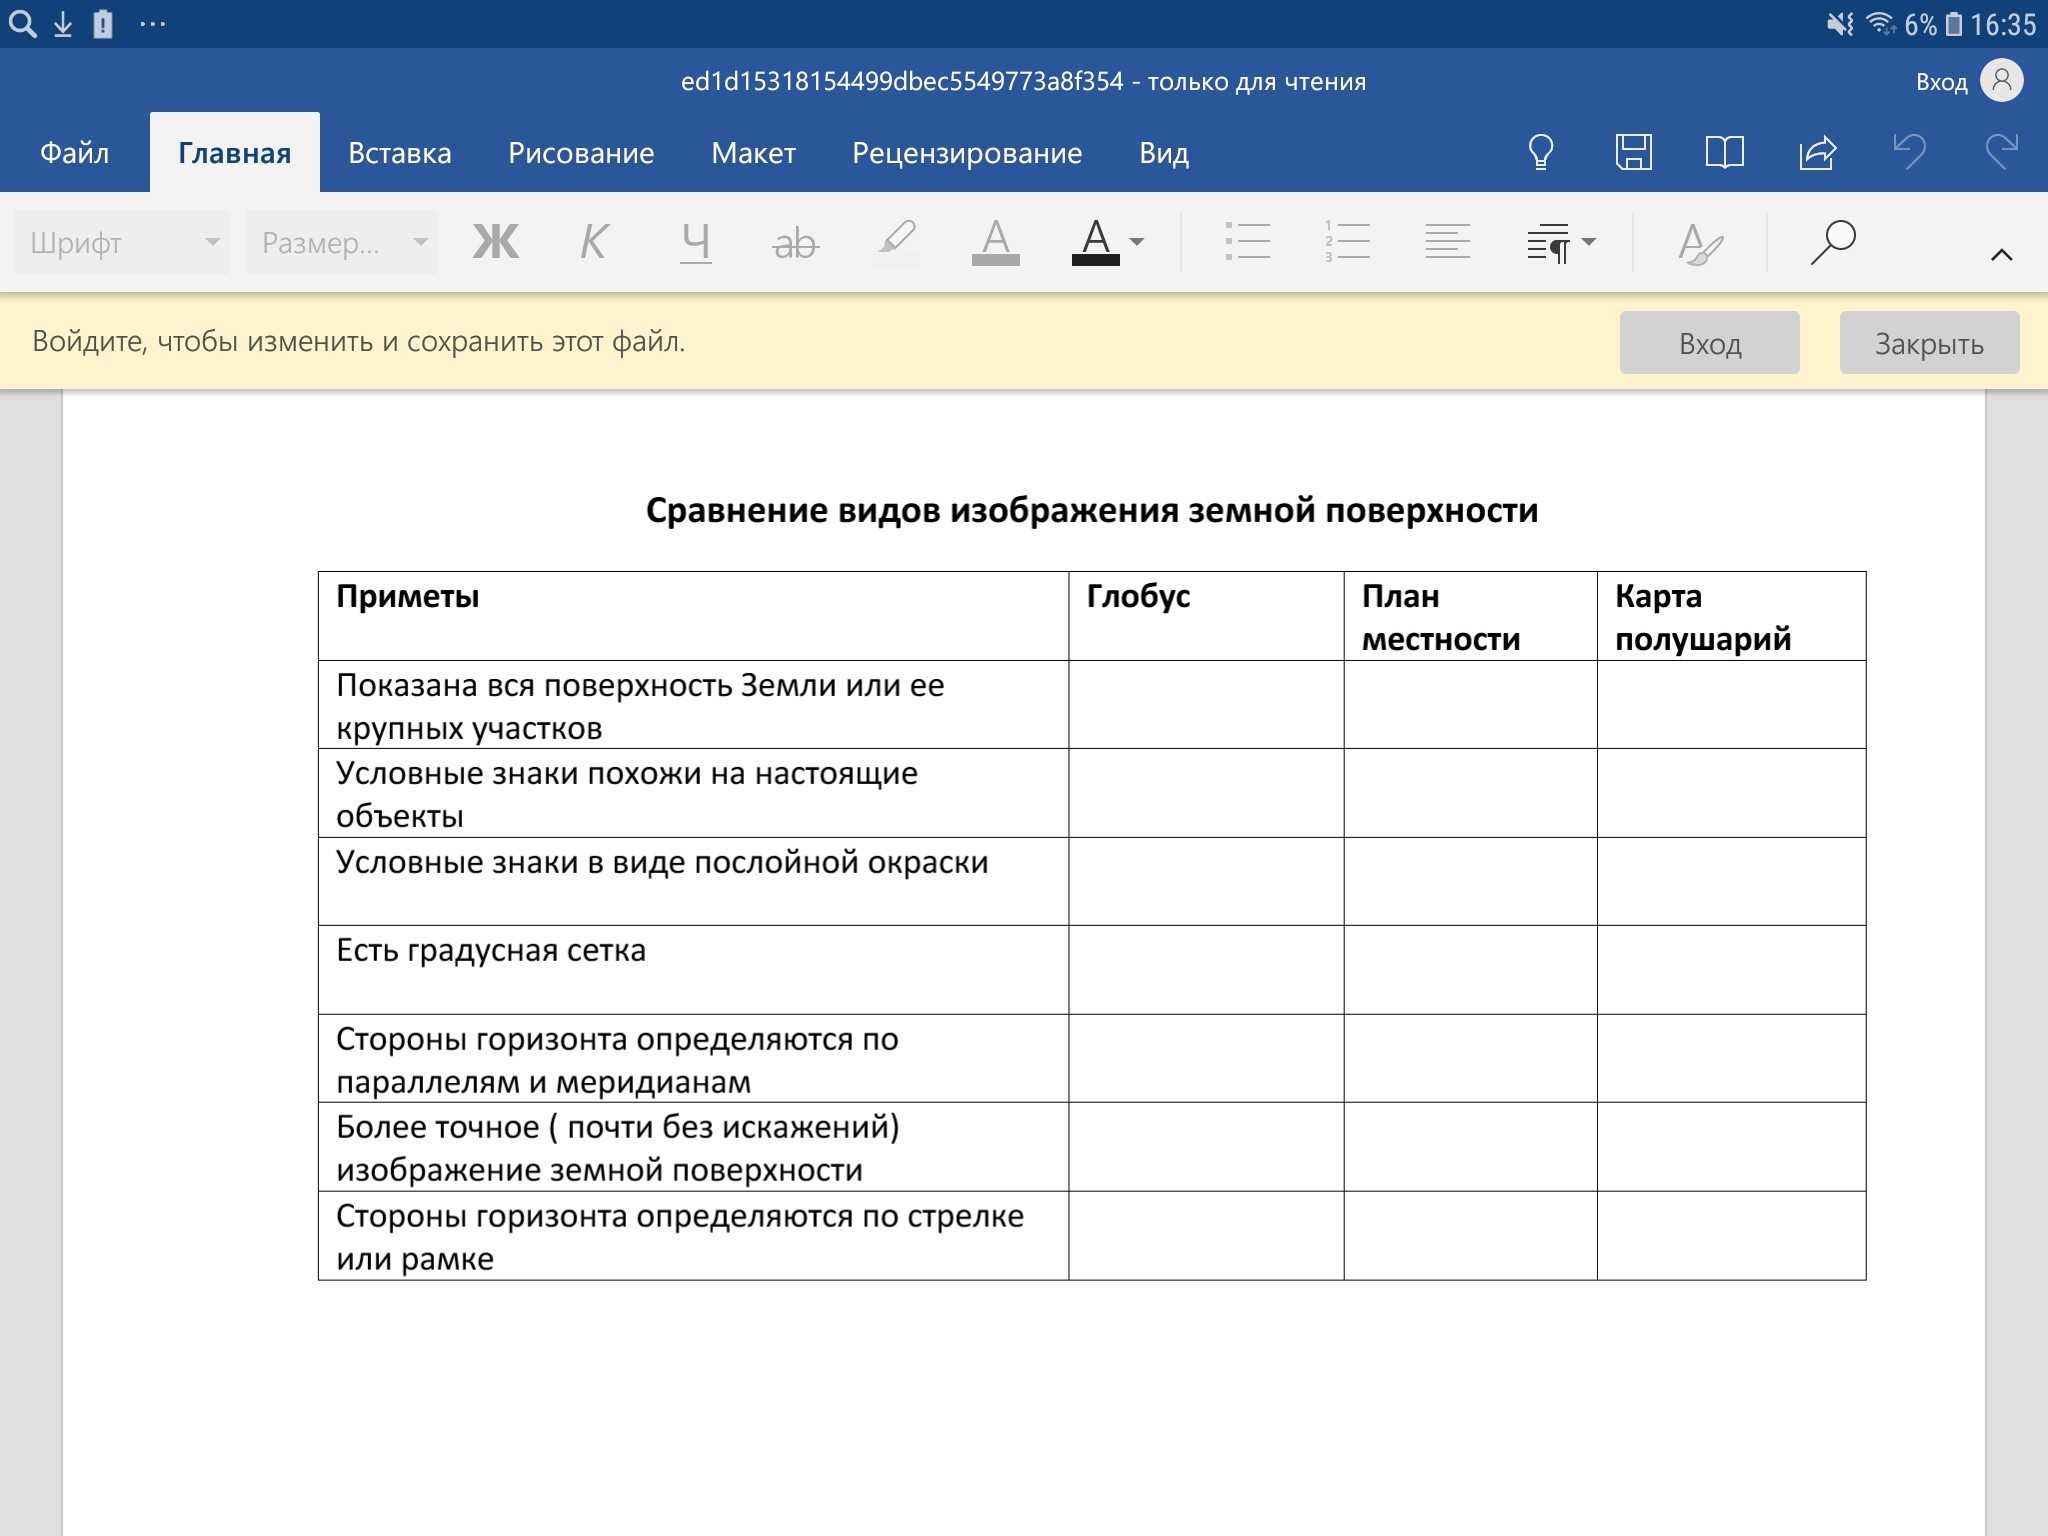Image resolution: width=2048 pixels, height=1536 pixels.
Task: Tap the lightbulb Tell Me icon
Action: pyautogui.click(x=1541, y=153)
